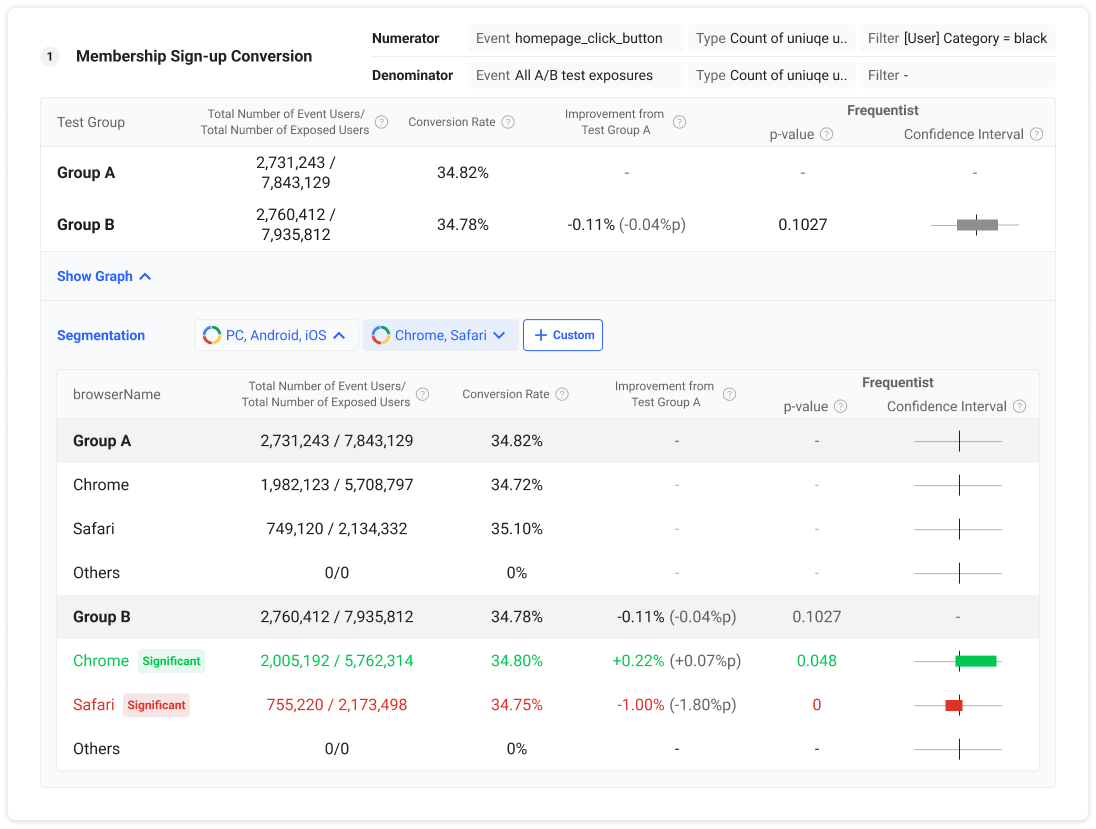This screenshot has height=829, width=1096.
Task: Click Membership Sign-up Conversion title
Action: [194, 57]
